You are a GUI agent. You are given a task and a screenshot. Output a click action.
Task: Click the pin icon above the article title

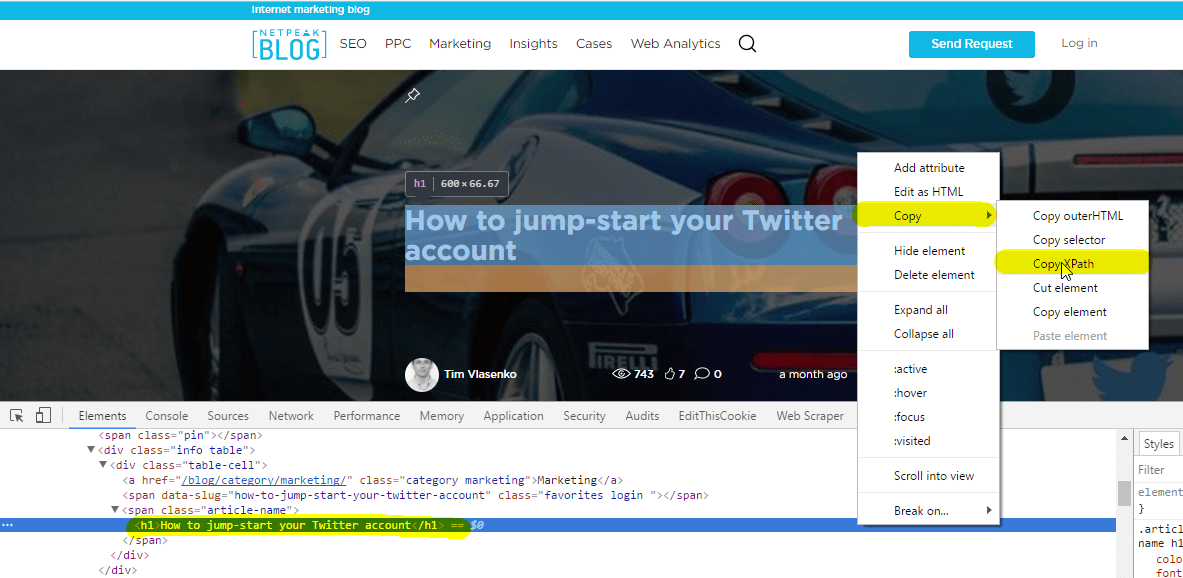point(412,96)
